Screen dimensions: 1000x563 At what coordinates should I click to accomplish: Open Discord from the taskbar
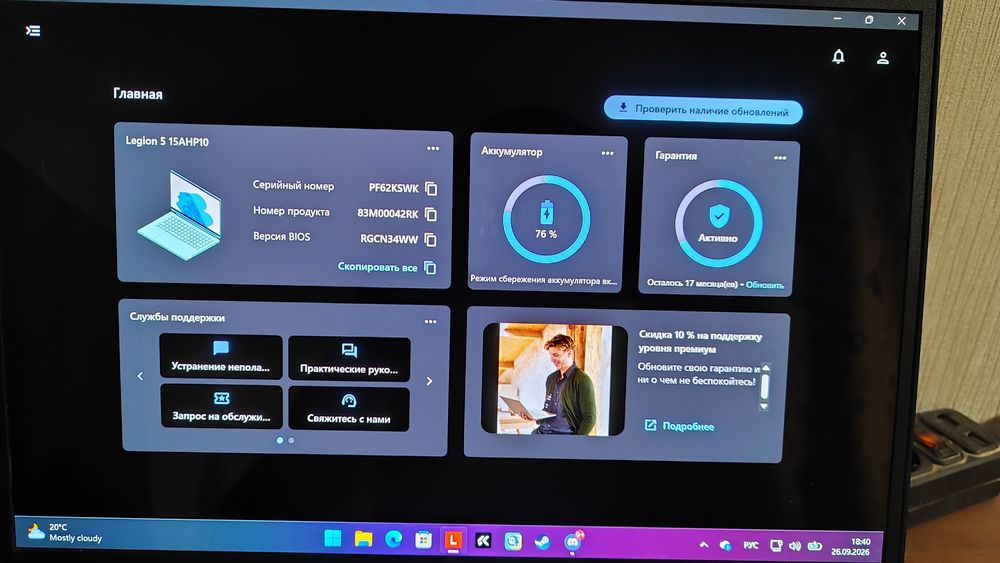(573, 542)
